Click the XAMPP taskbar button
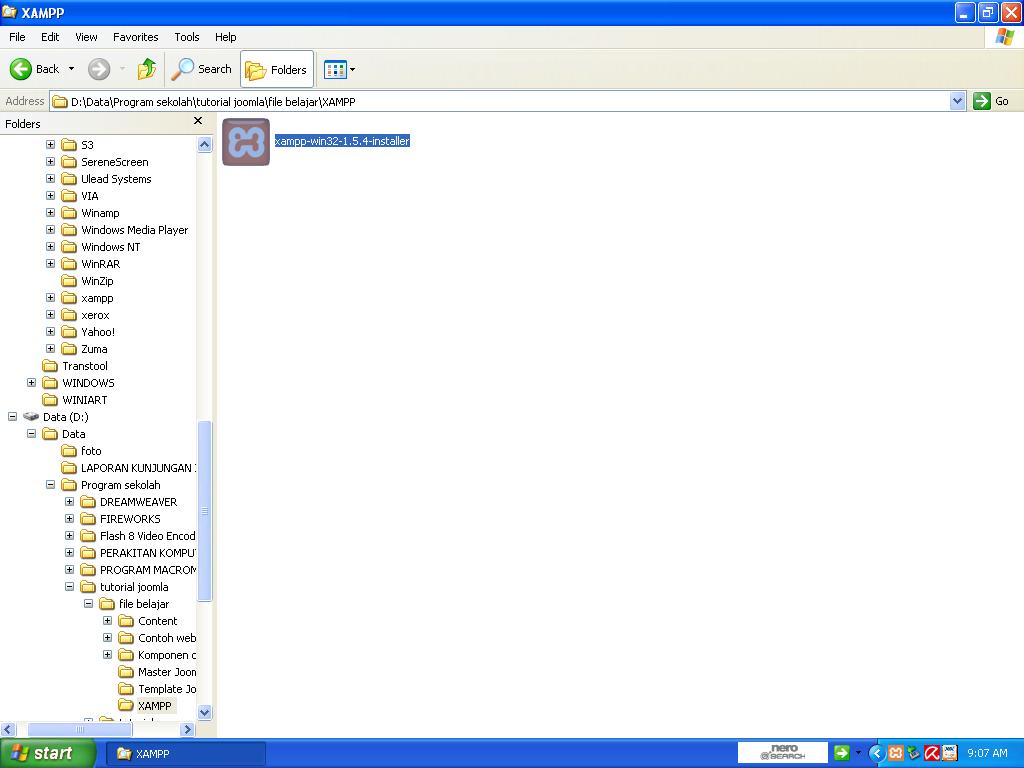This screenshot has height=768, width=1024. (x=185, y=754)
